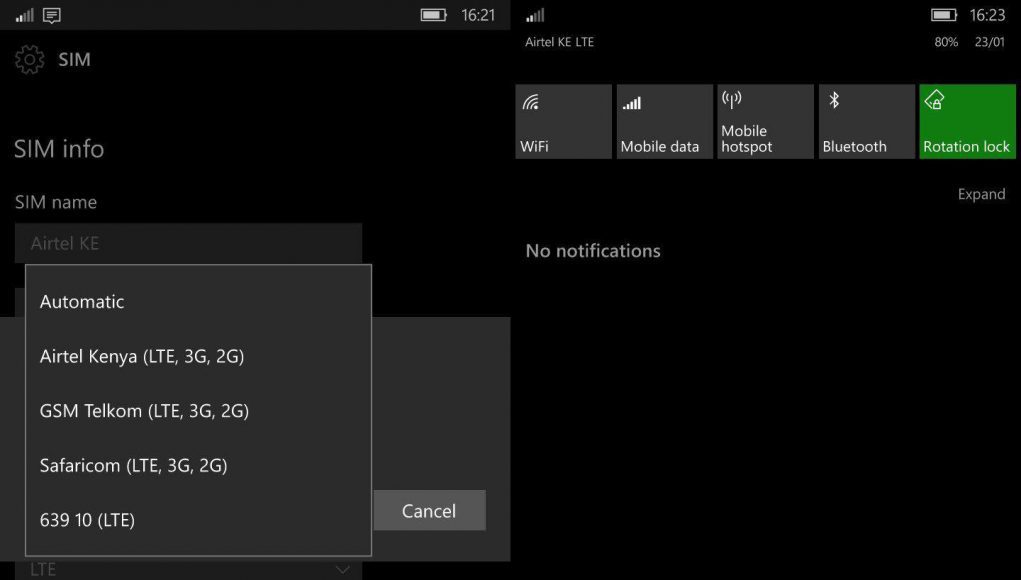Tap the signal icon in action center status bar
Image resolution: width=1021 pixels, height=580 pixels.
535,15
